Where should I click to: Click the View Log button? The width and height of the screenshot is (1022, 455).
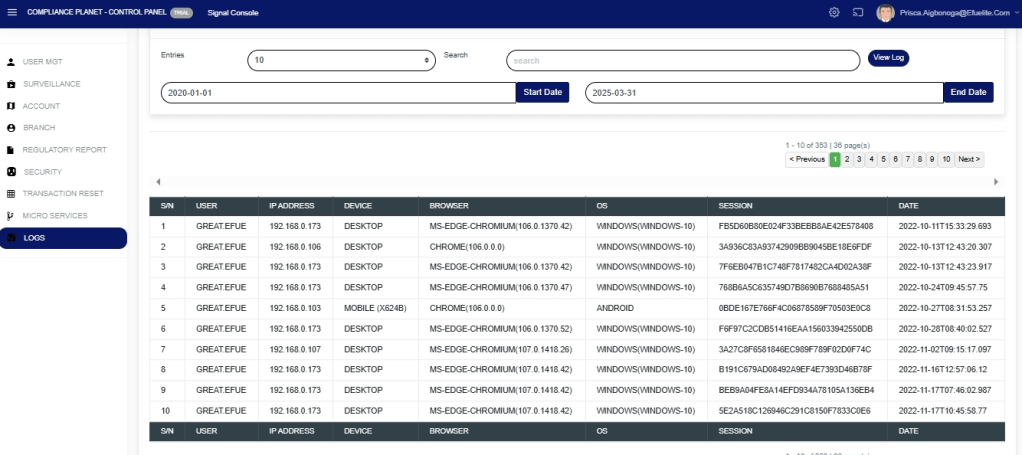(888, 58)
